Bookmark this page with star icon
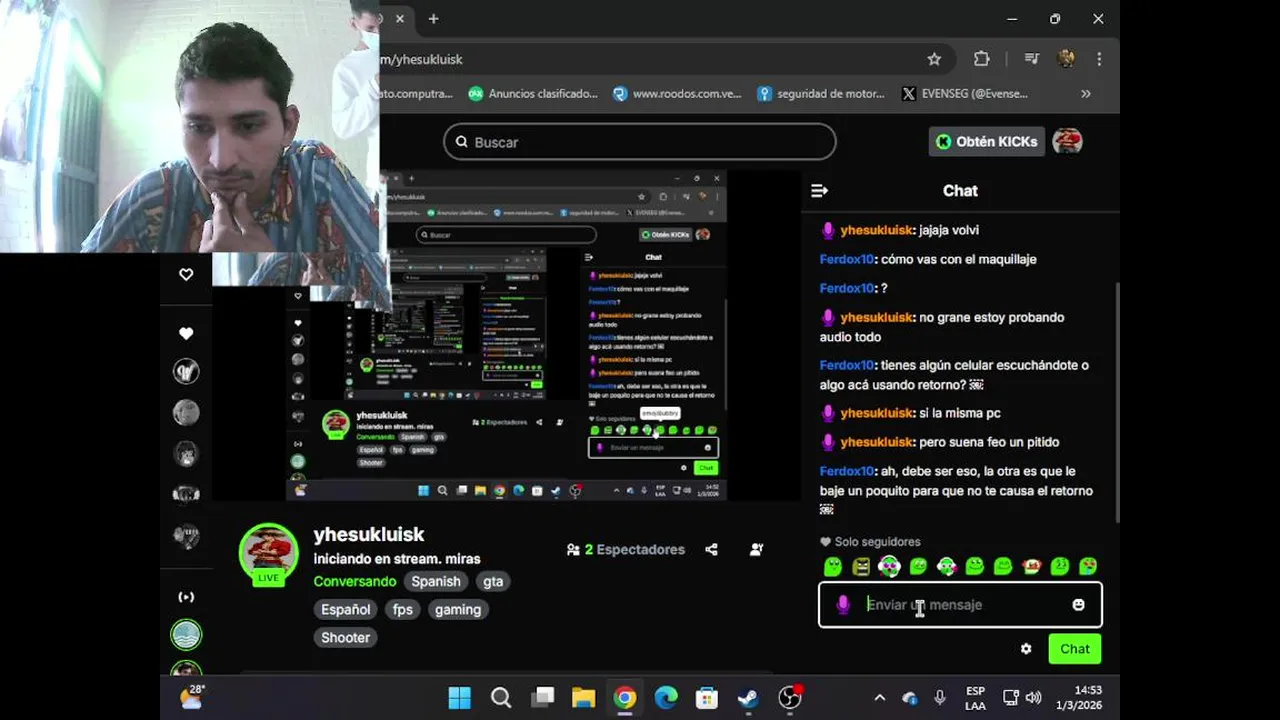Image resolution: width=1280 pixels, height=720 pixels. [934, 59]
